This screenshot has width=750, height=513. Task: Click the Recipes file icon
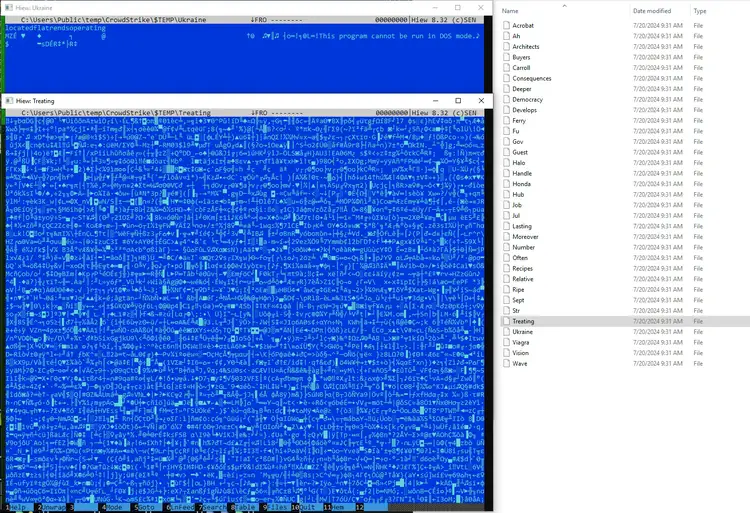[506, 268]
